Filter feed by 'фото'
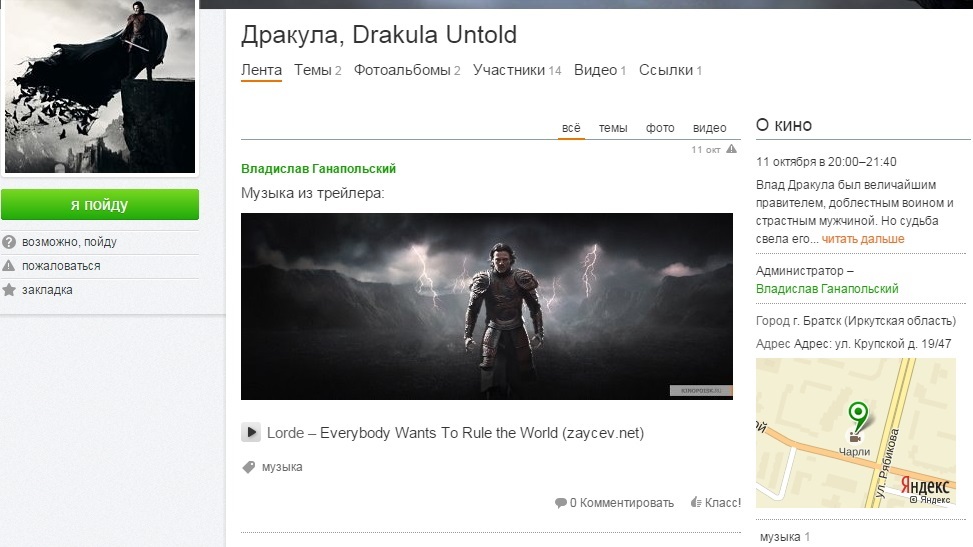This screenshot has width=973, height=547. click(x=660, y=128)
